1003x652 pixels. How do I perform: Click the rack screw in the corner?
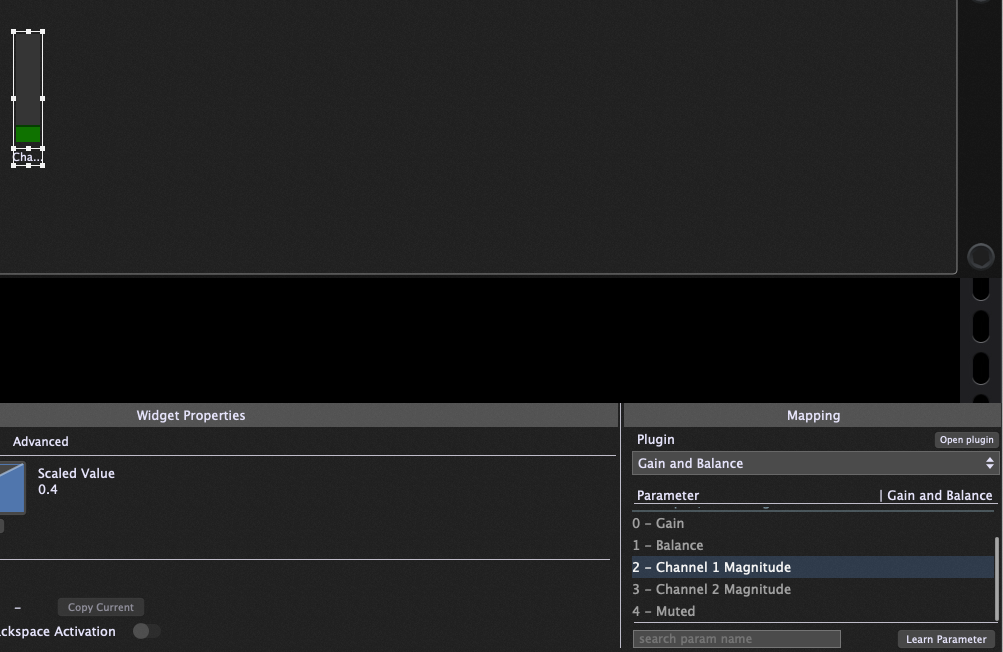click(x=980, y=256)
